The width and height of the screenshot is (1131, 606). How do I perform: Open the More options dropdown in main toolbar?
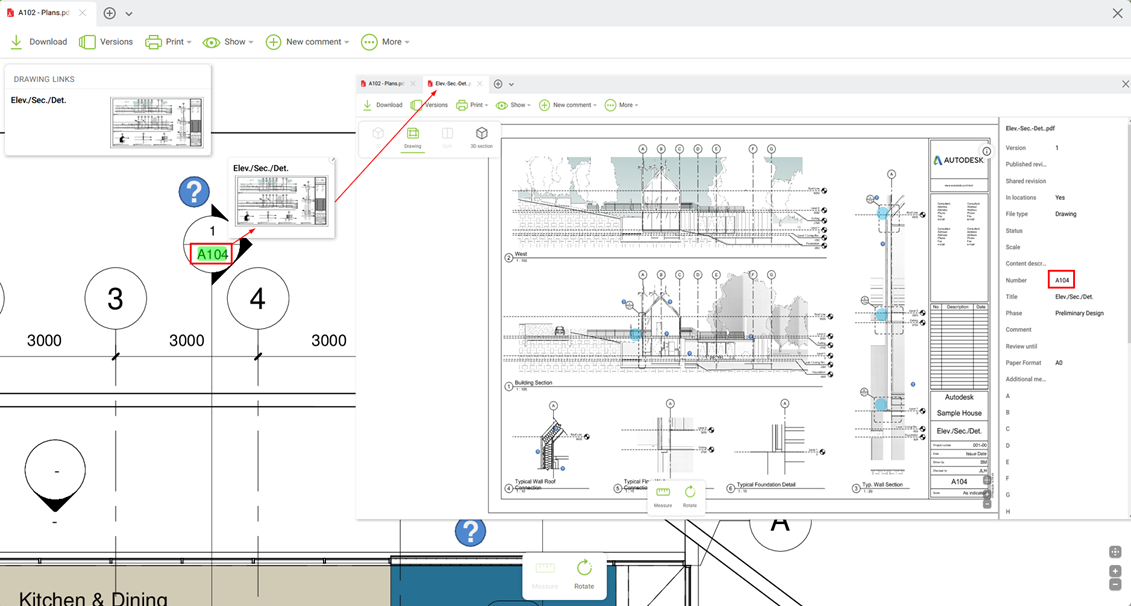point(385,42)
